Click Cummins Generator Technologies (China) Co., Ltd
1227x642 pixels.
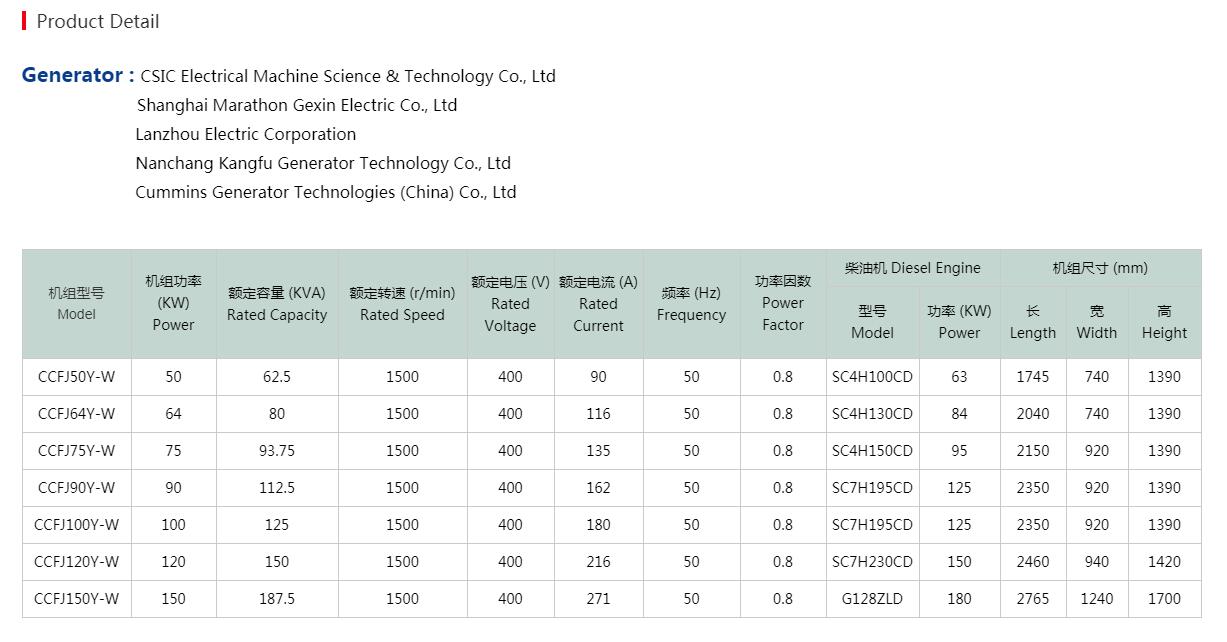[x=325, y=192]
